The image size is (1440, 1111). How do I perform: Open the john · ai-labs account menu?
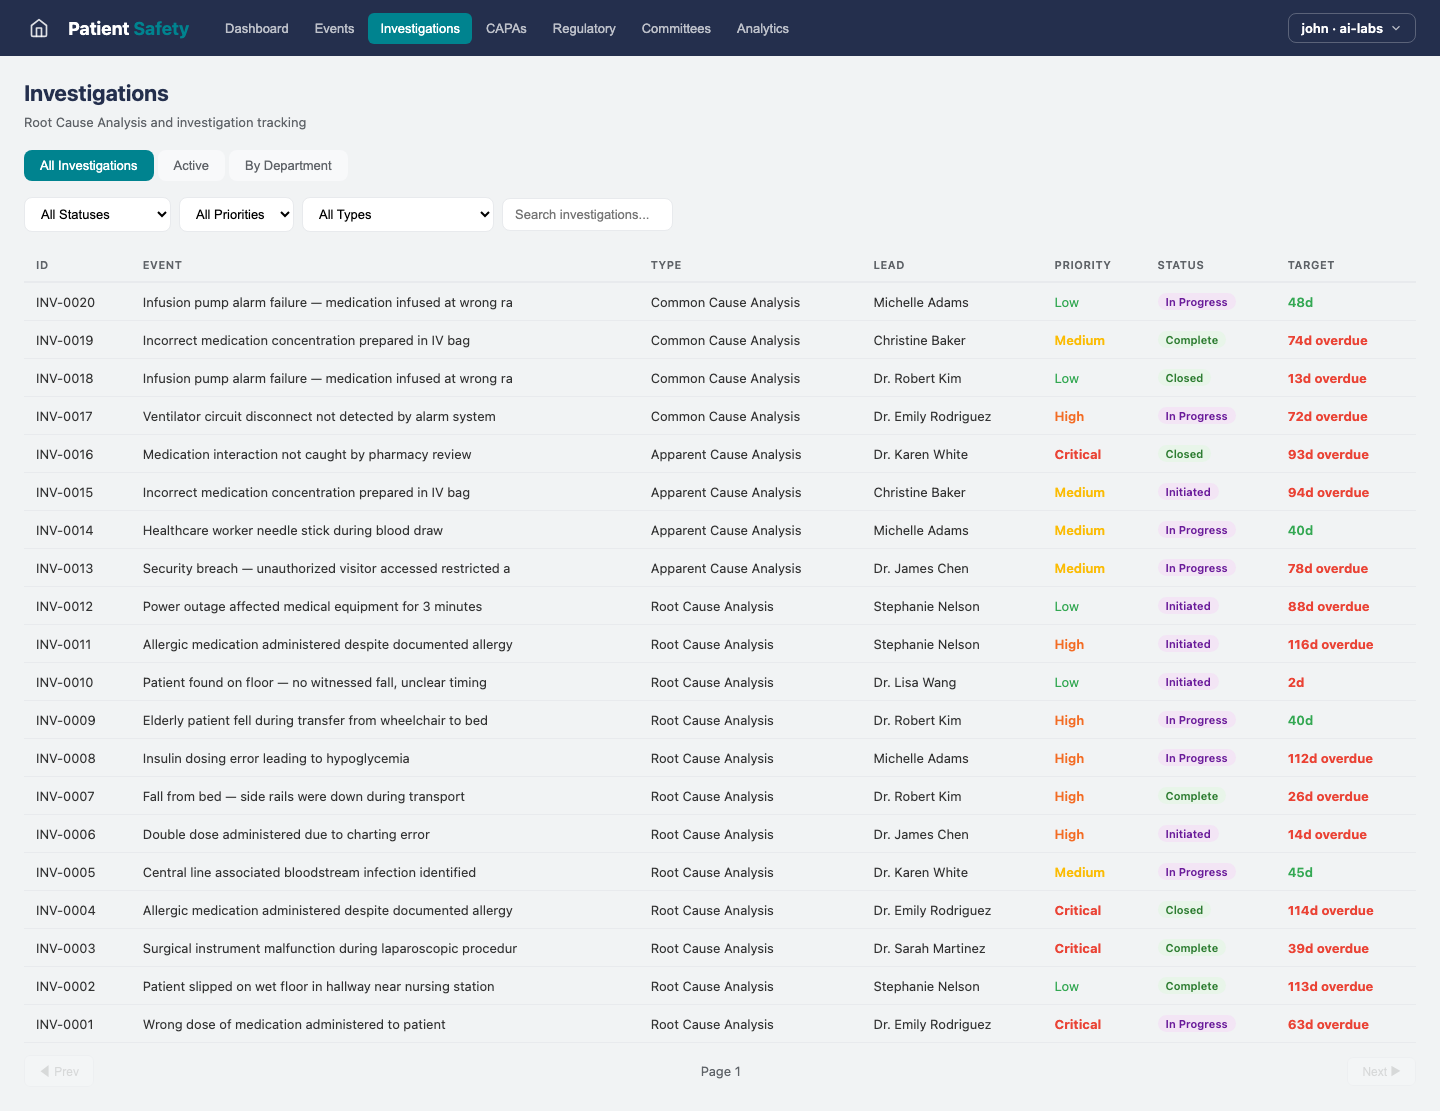(1351, 28)
